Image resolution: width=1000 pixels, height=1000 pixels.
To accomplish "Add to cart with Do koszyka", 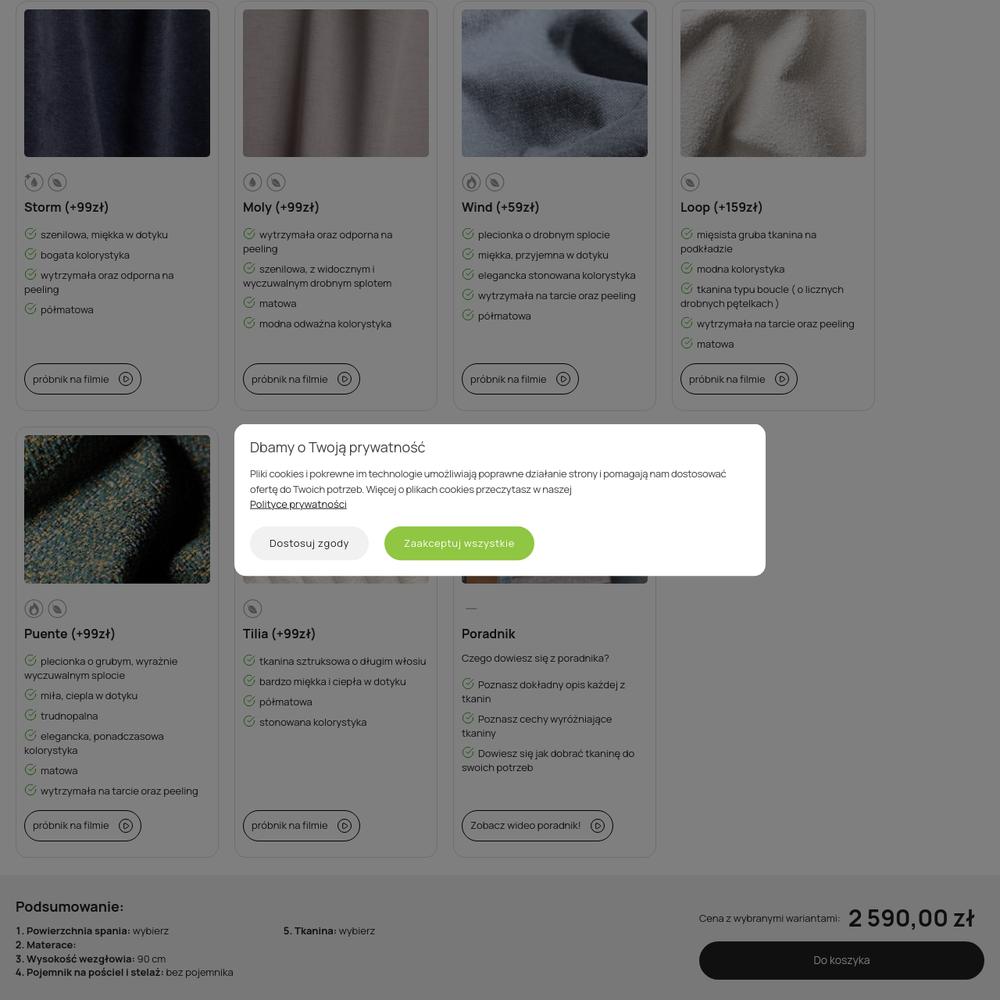I will point(842,960).
